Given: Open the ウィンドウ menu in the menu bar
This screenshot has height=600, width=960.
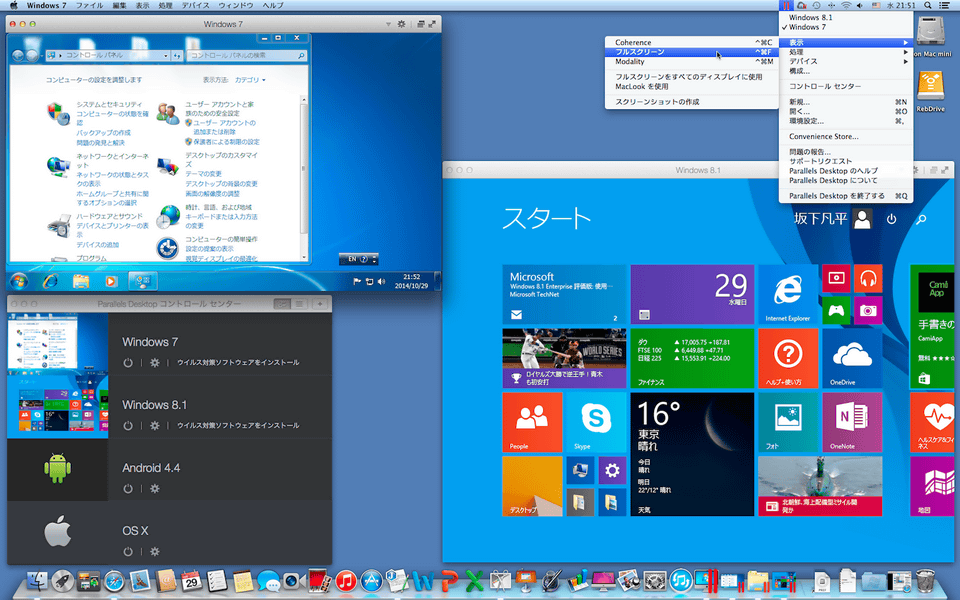Looking at the screenshot, I should click(236, 6).
